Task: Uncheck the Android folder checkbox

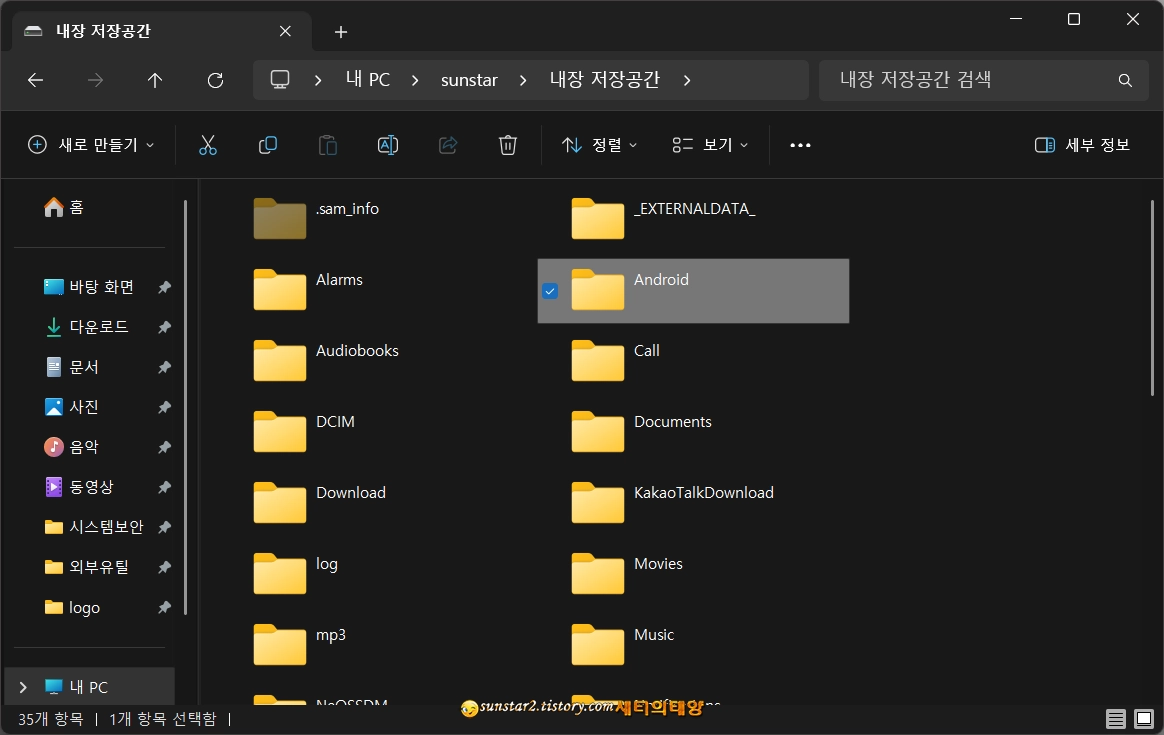Action: (550, 291)
